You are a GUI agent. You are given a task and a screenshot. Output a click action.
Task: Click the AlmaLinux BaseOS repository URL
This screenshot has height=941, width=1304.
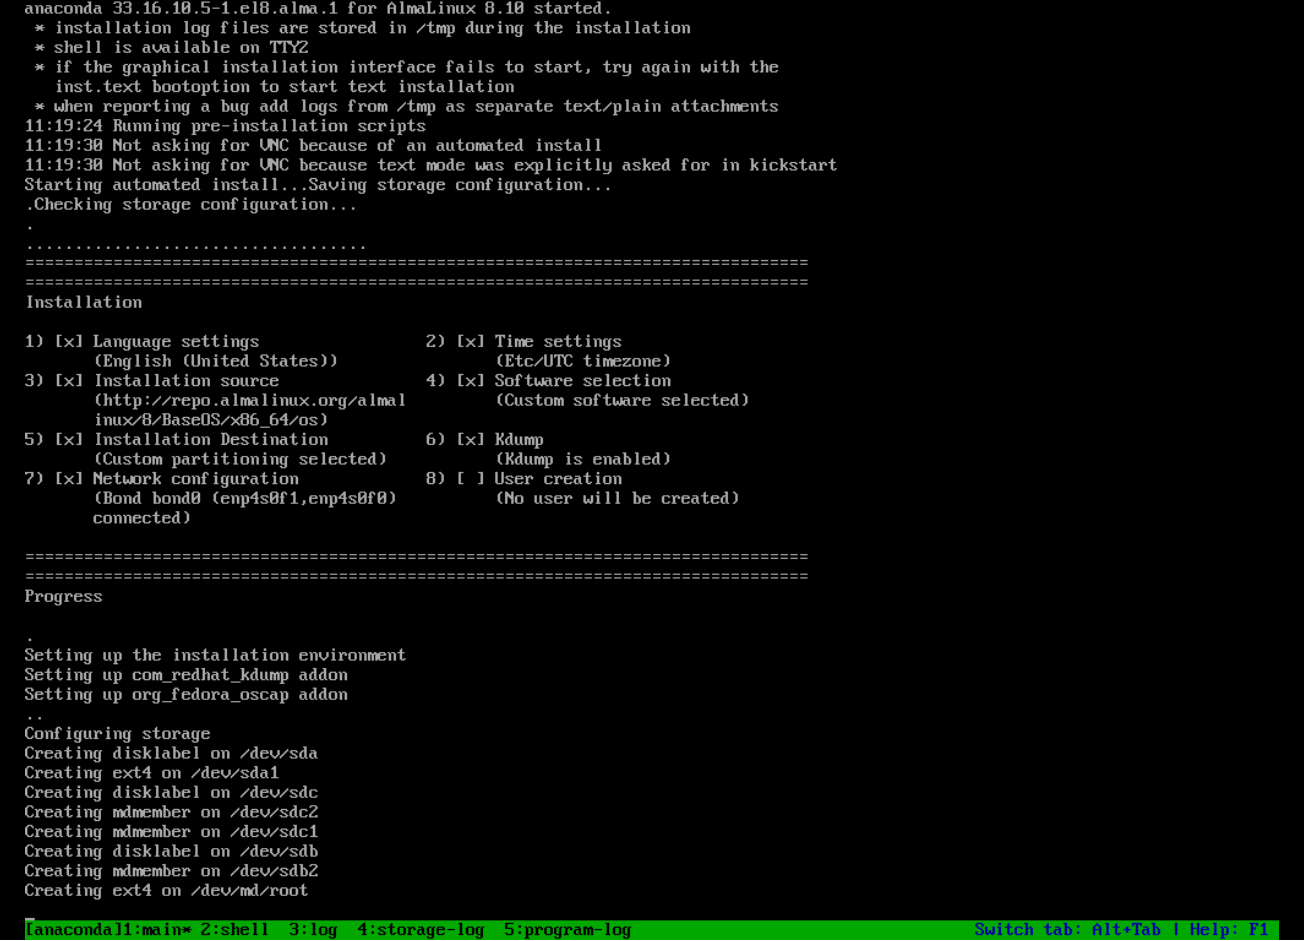[250, 400]
